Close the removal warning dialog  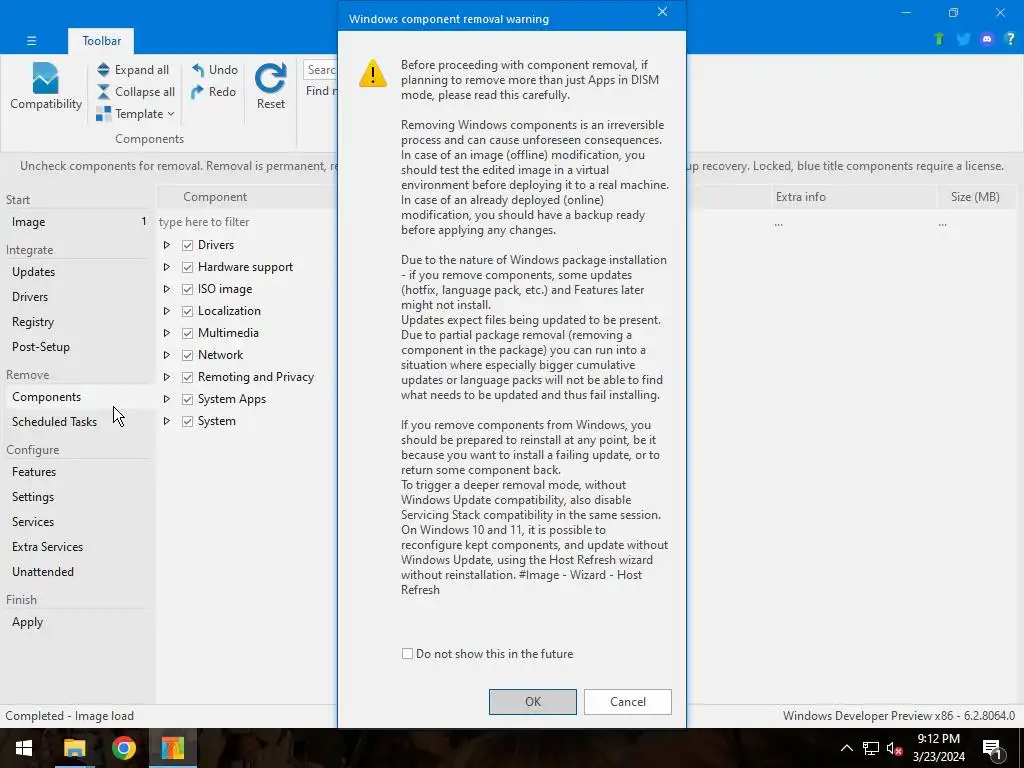click(662, 12)
